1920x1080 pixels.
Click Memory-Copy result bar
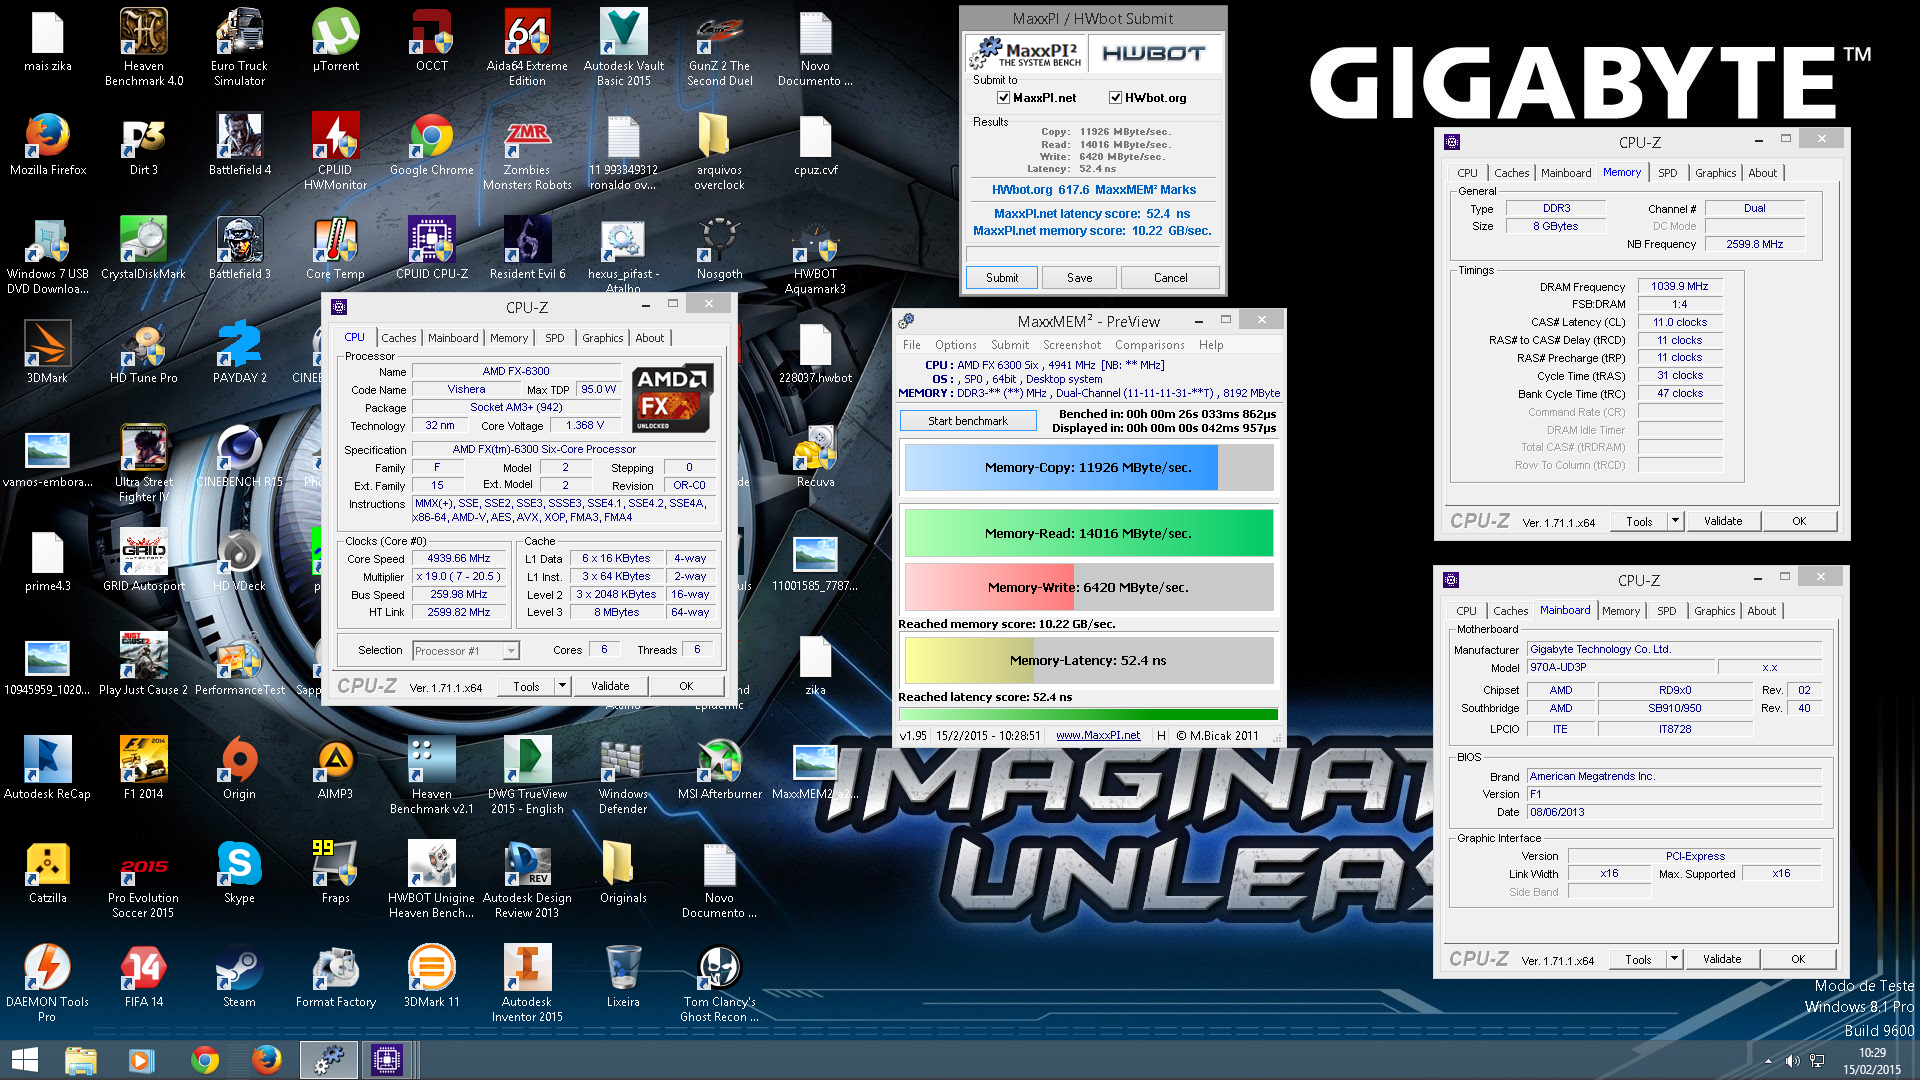pyautogui.click(x=1089, y=467)
